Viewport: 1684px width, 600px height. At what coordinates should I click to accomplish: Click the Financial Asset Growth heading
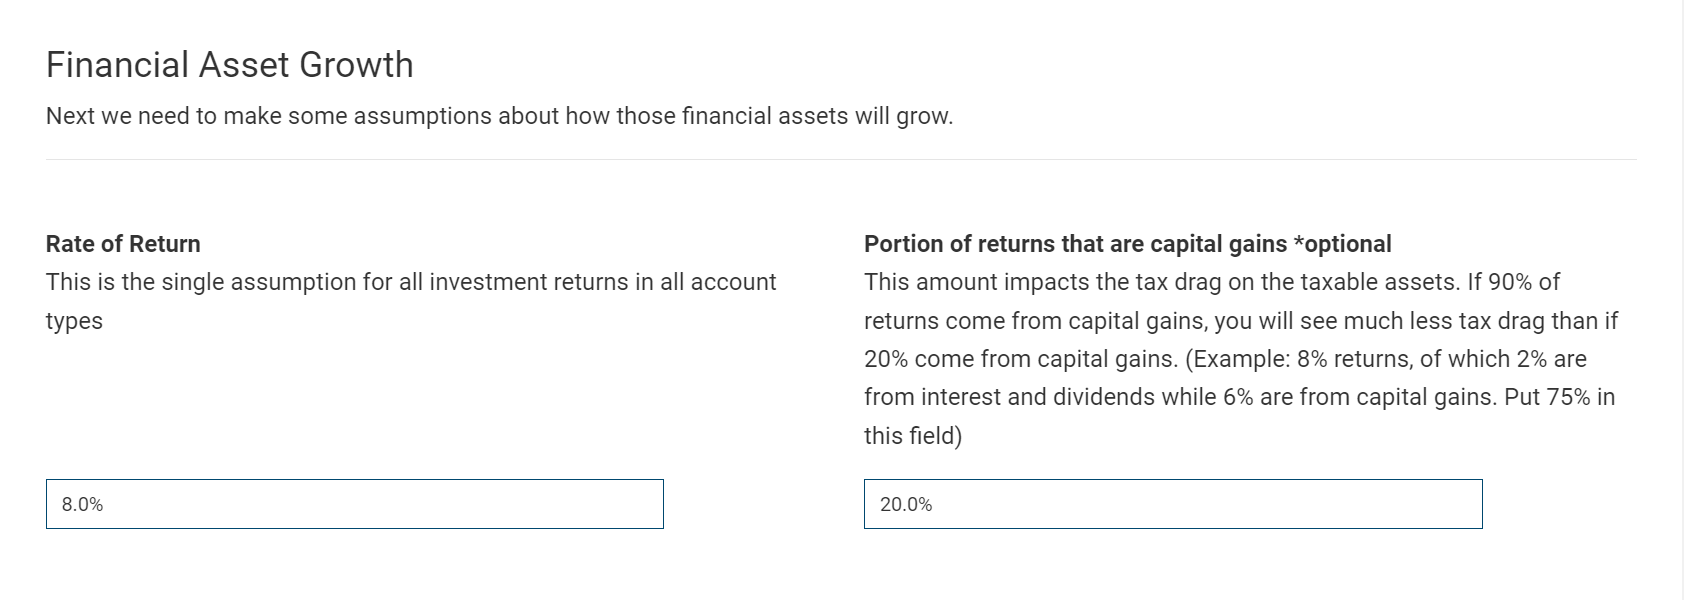coord(228,63)
